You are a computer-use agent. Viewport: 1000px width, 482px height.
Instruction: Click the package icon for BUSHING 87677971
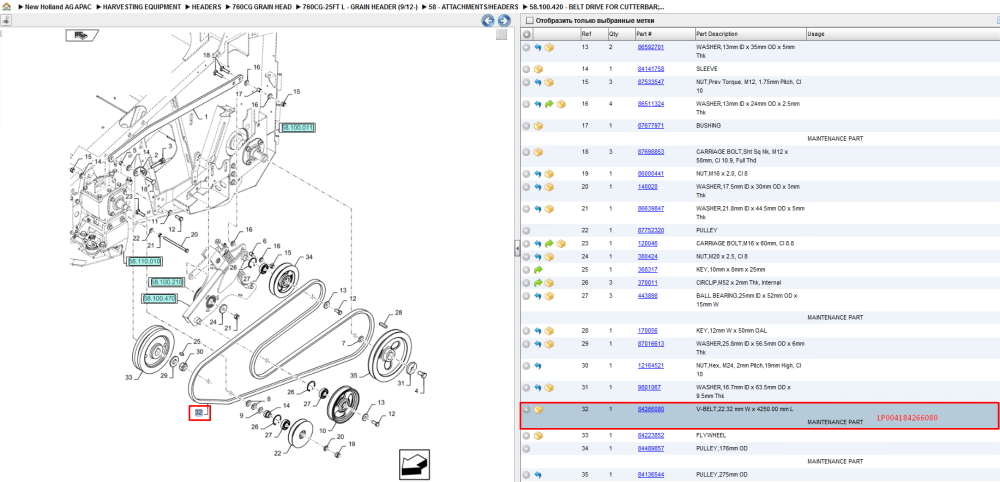pos(538,126)
